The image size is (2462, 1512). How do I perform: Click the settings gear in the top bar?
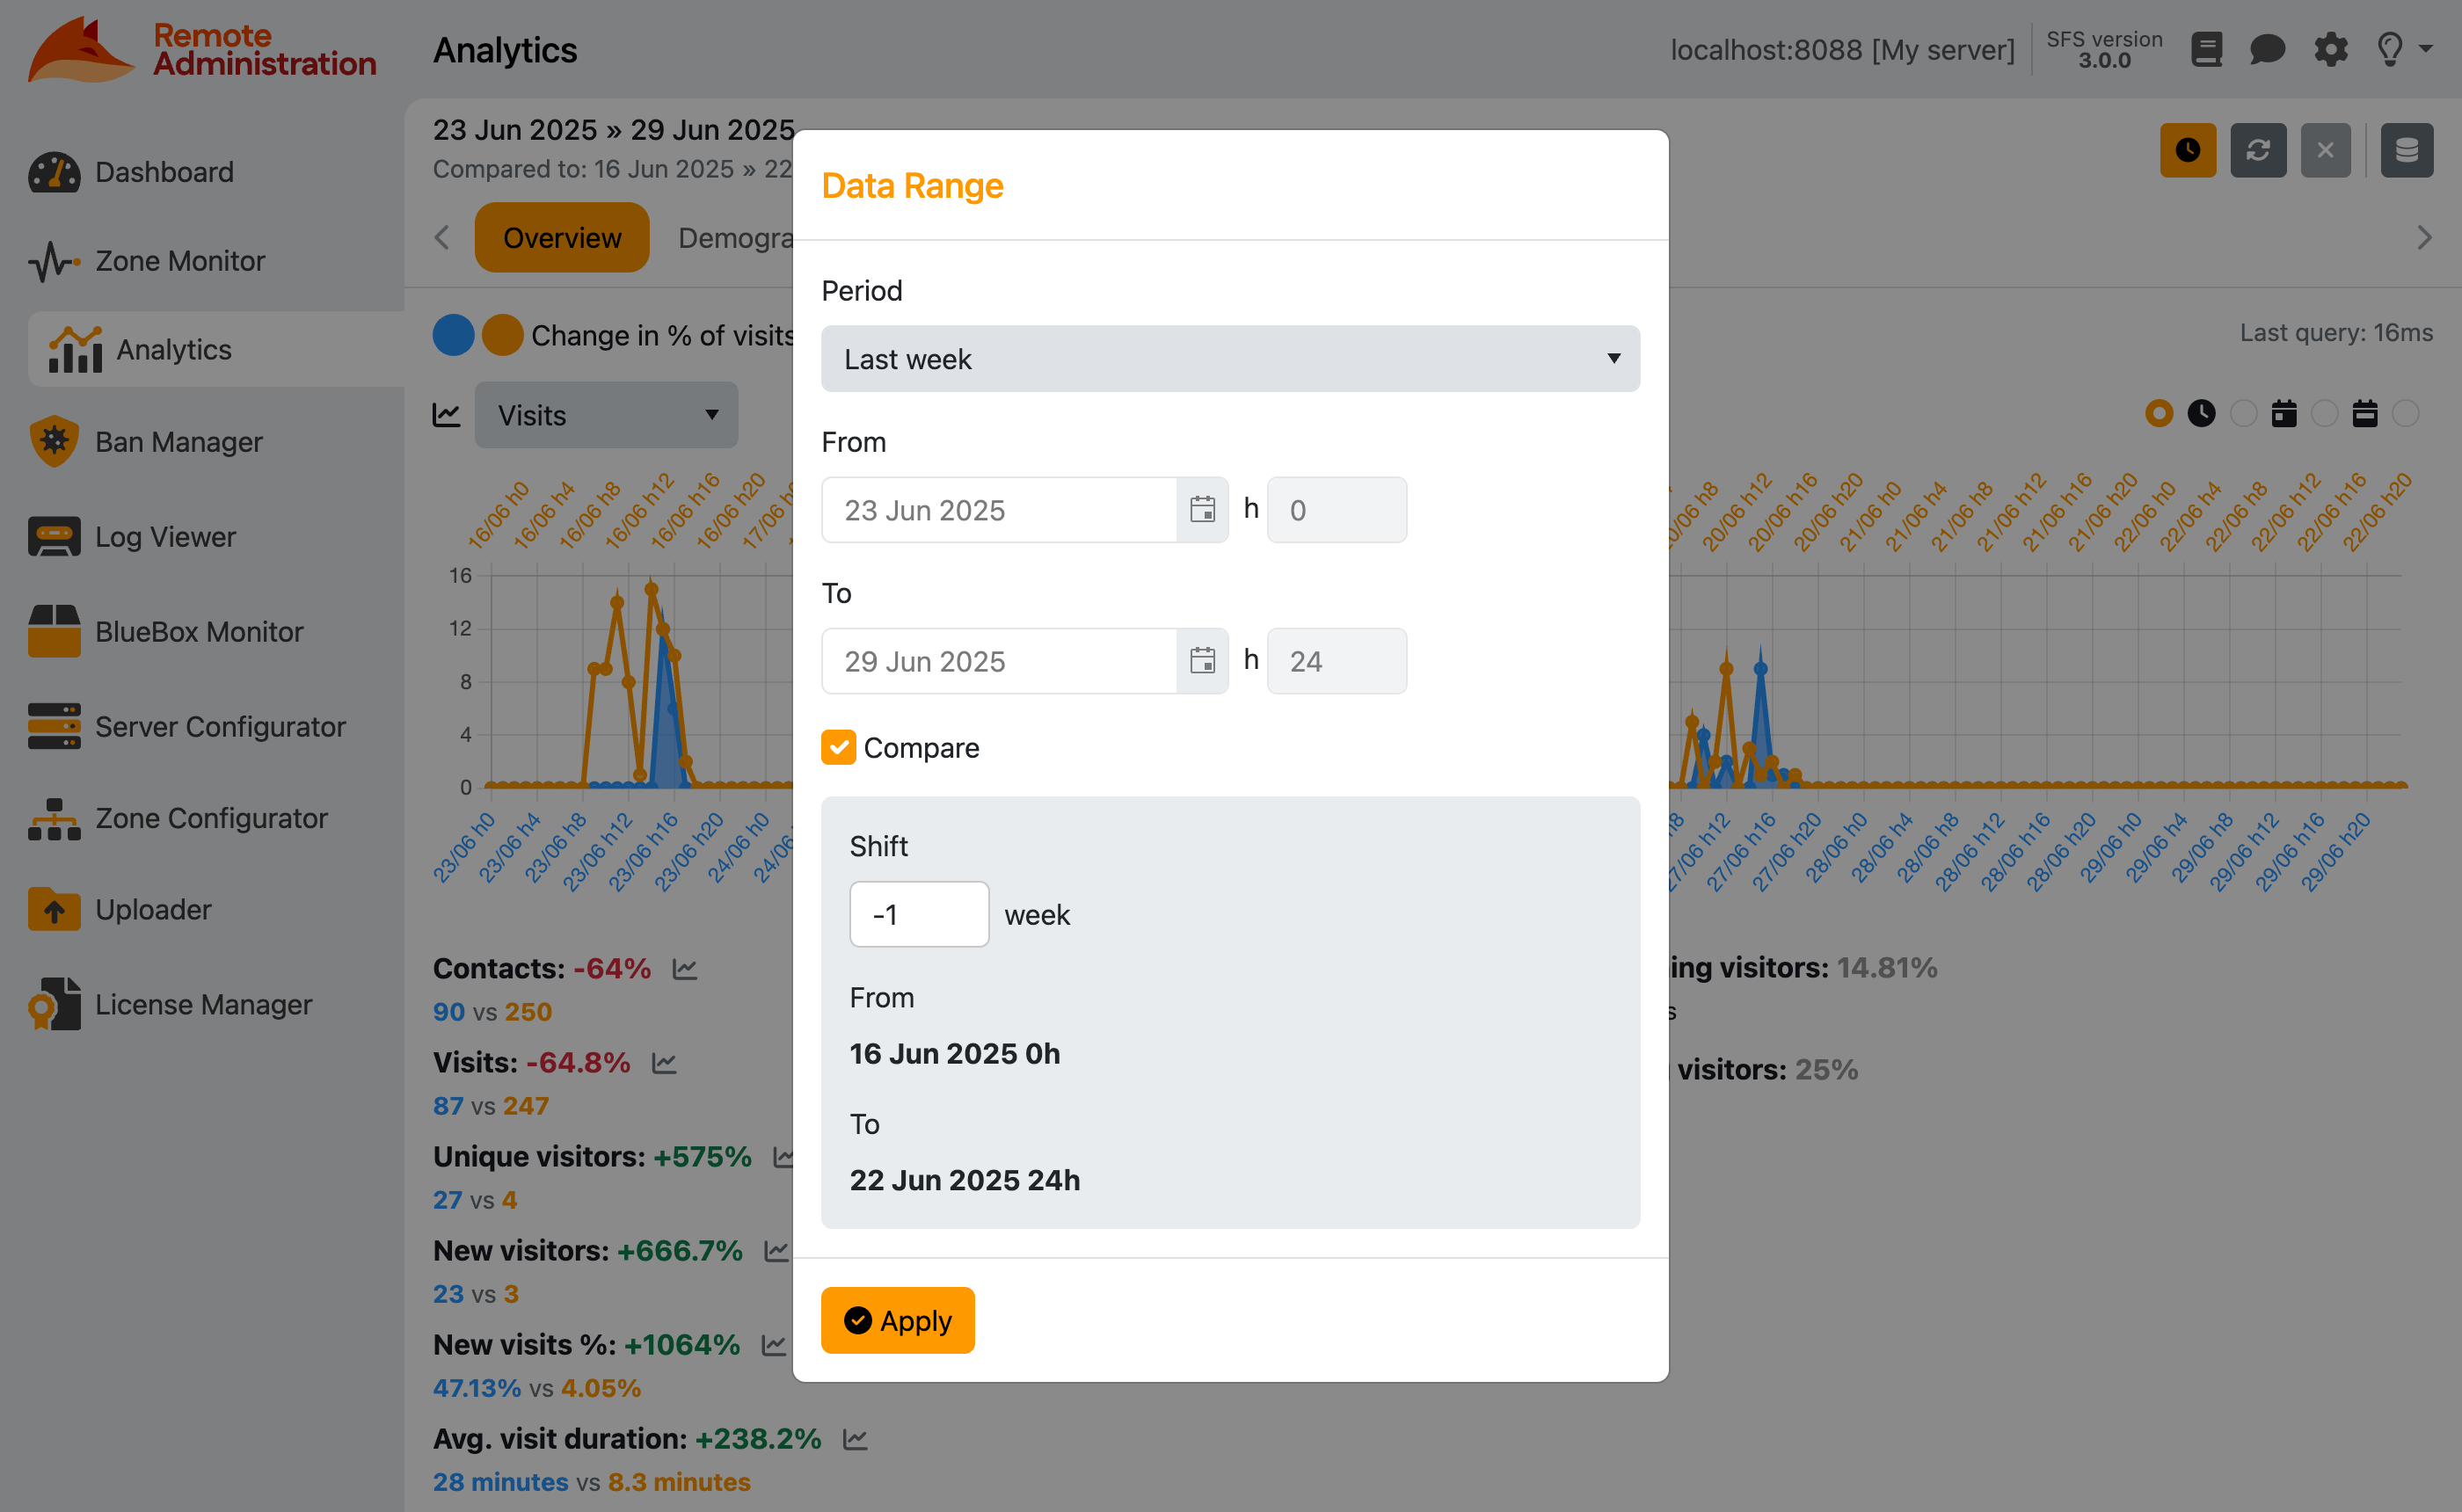pyautogui.click(x=2331, y=49)
